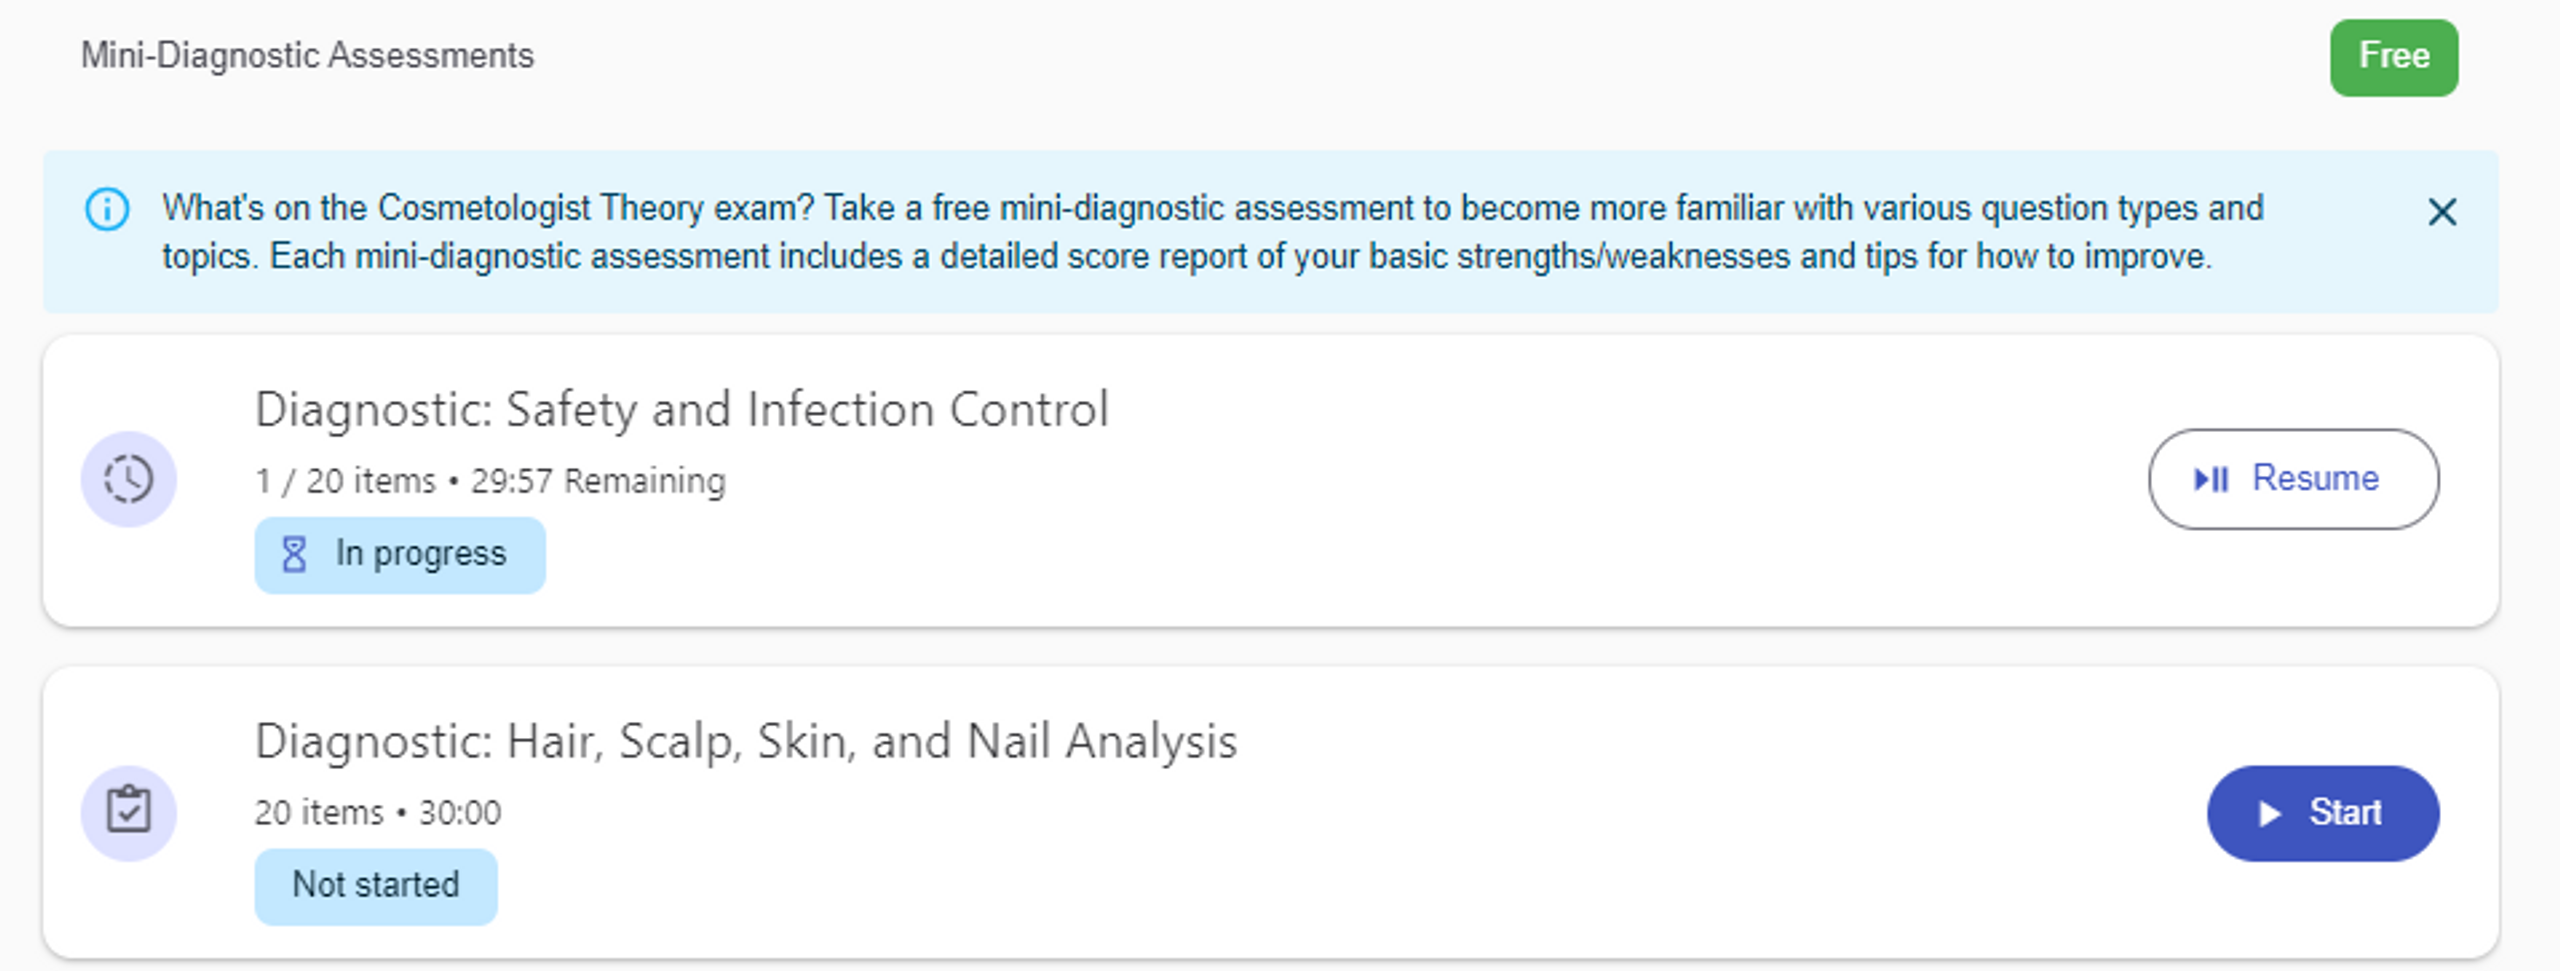Click the clipboard check icon for Hair diagnostic

pyautogui.click(x=129, y=812)
